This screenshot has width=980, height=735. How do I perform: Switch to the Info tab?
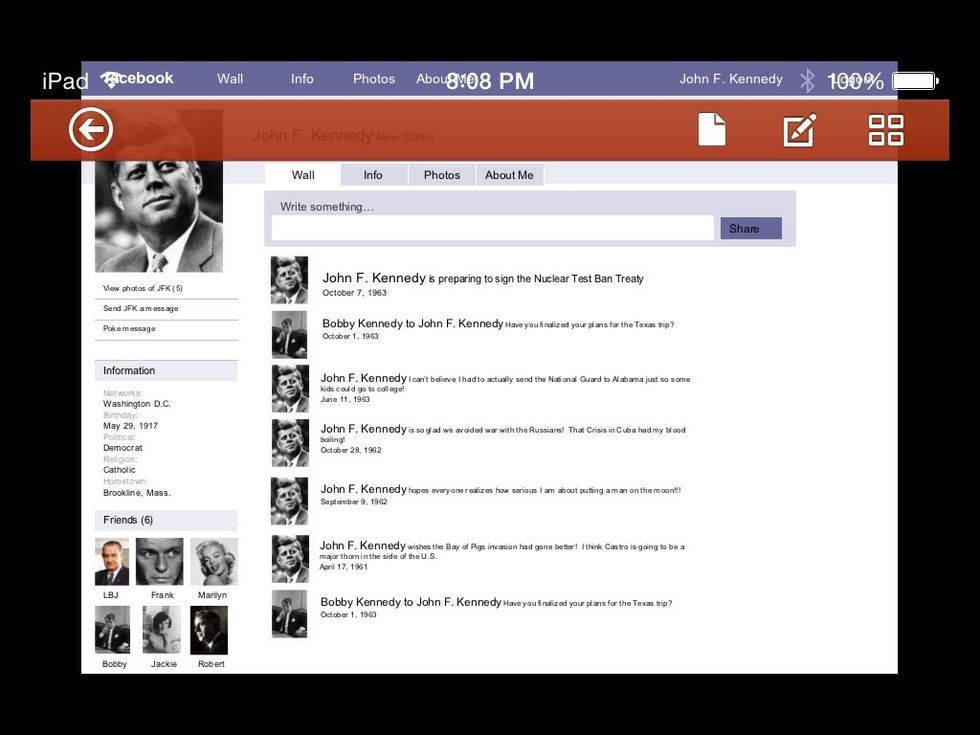[373, 175]
